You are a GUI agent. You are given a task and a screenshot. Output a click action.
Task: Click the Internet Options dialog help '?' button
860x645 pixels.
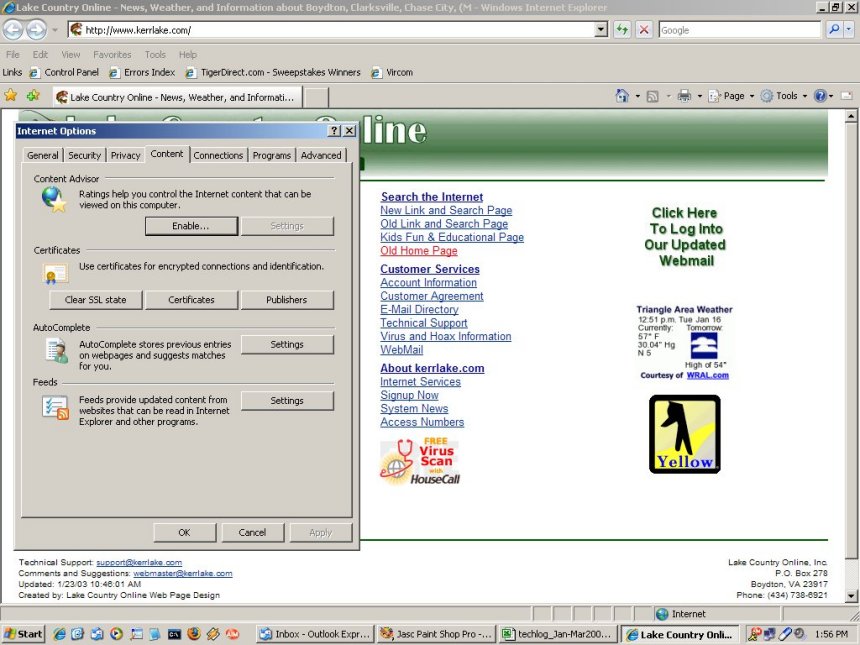(334, 131)
